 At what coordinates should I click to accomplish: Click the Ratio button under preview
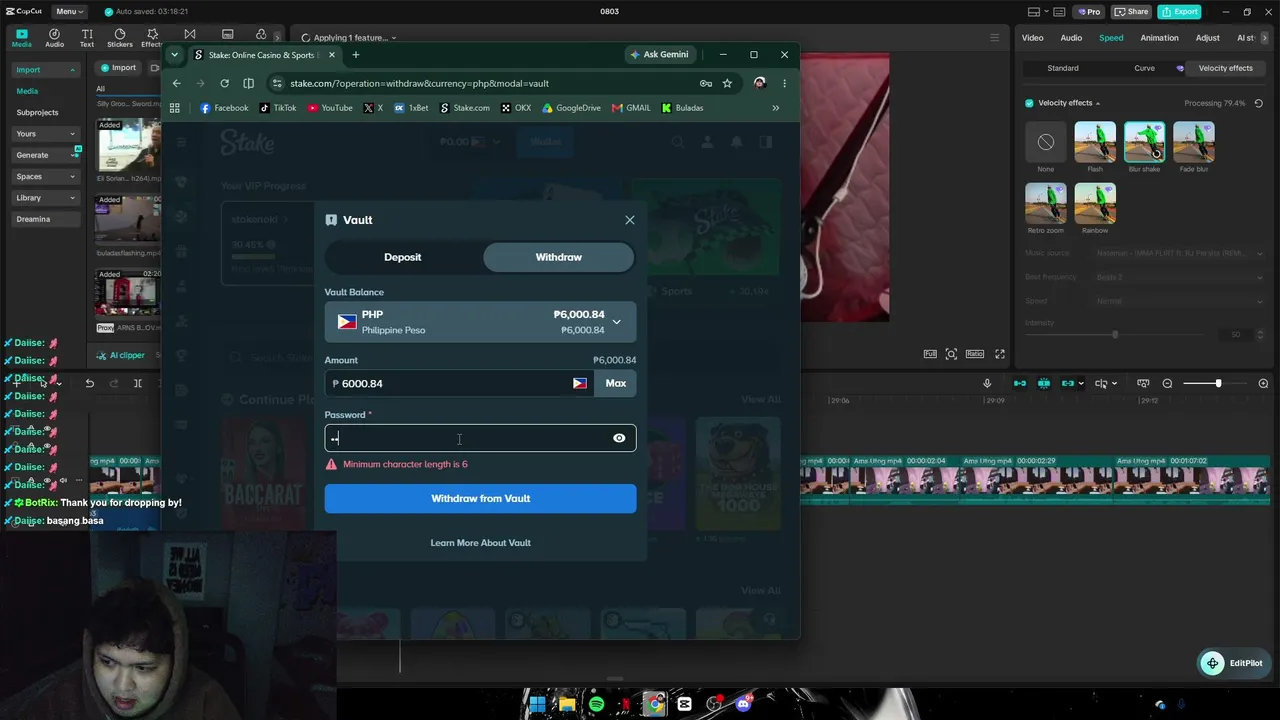click(x=974, y=354)
